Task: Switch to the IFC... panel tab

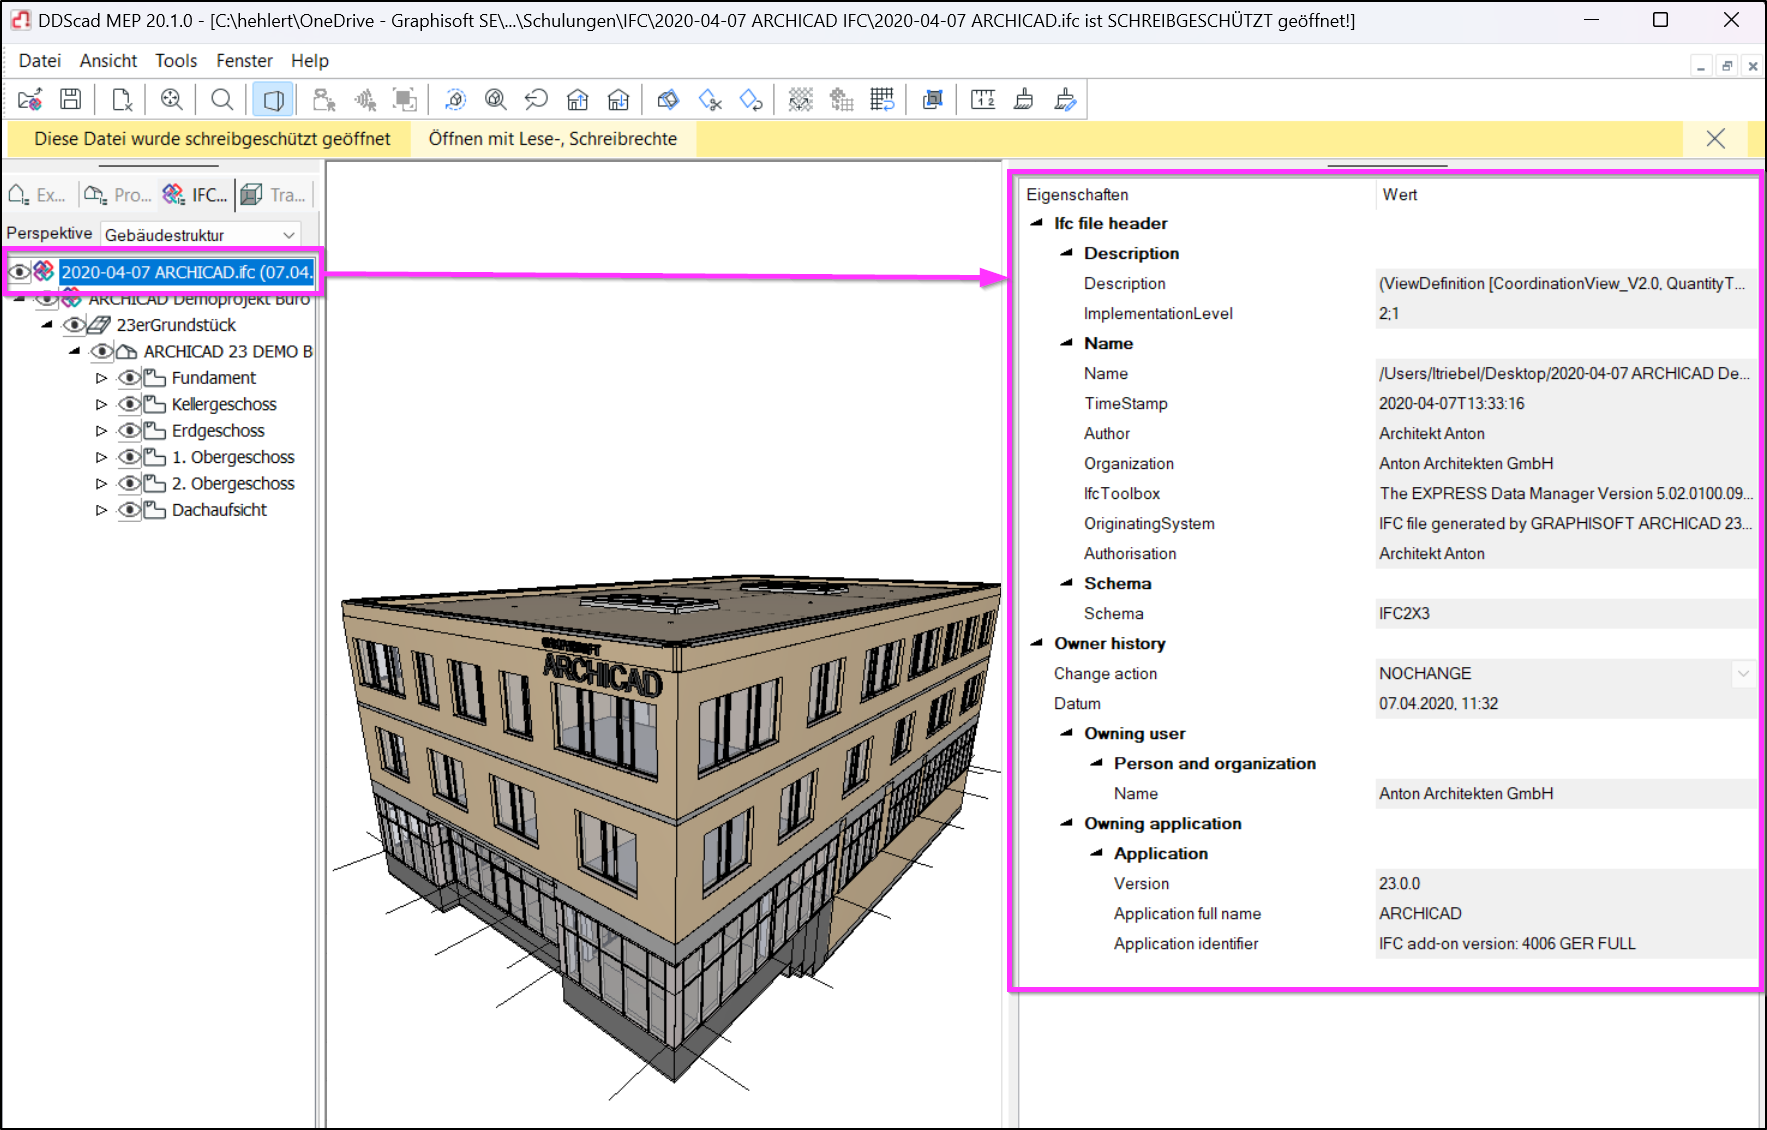Action: click(x=196, y=195)
